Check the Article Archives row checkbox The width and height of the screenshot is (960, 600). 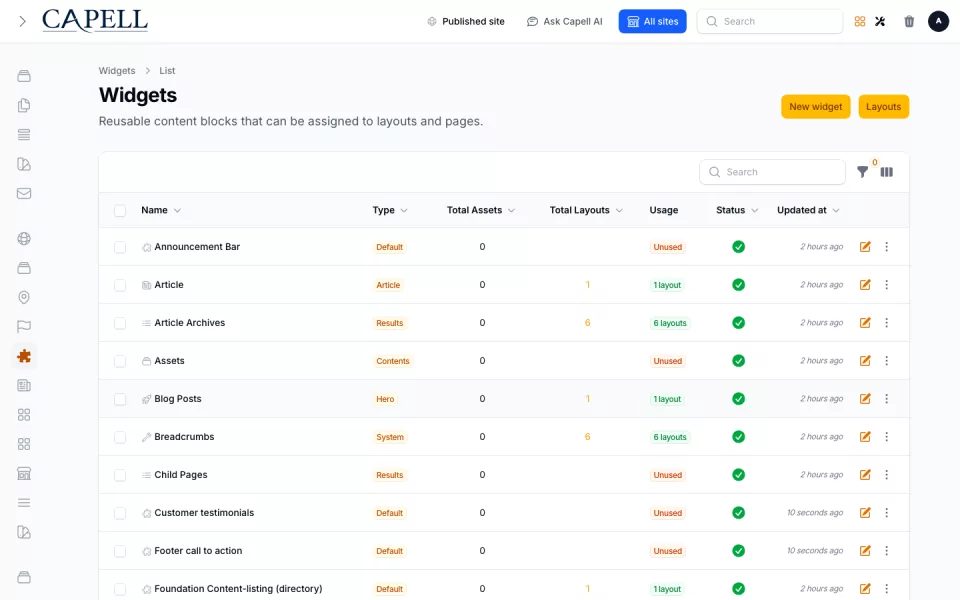[x=120, y=323]
